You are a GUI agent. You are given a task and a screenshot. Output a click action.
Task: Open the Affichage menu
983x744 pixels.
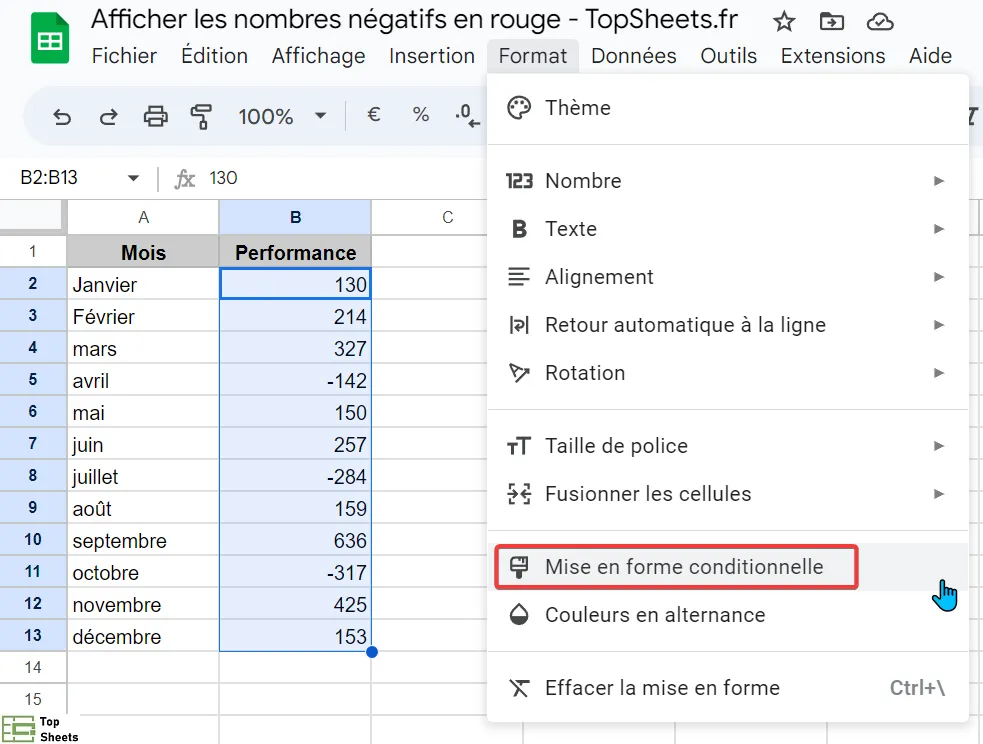click(x=318, y=56)
